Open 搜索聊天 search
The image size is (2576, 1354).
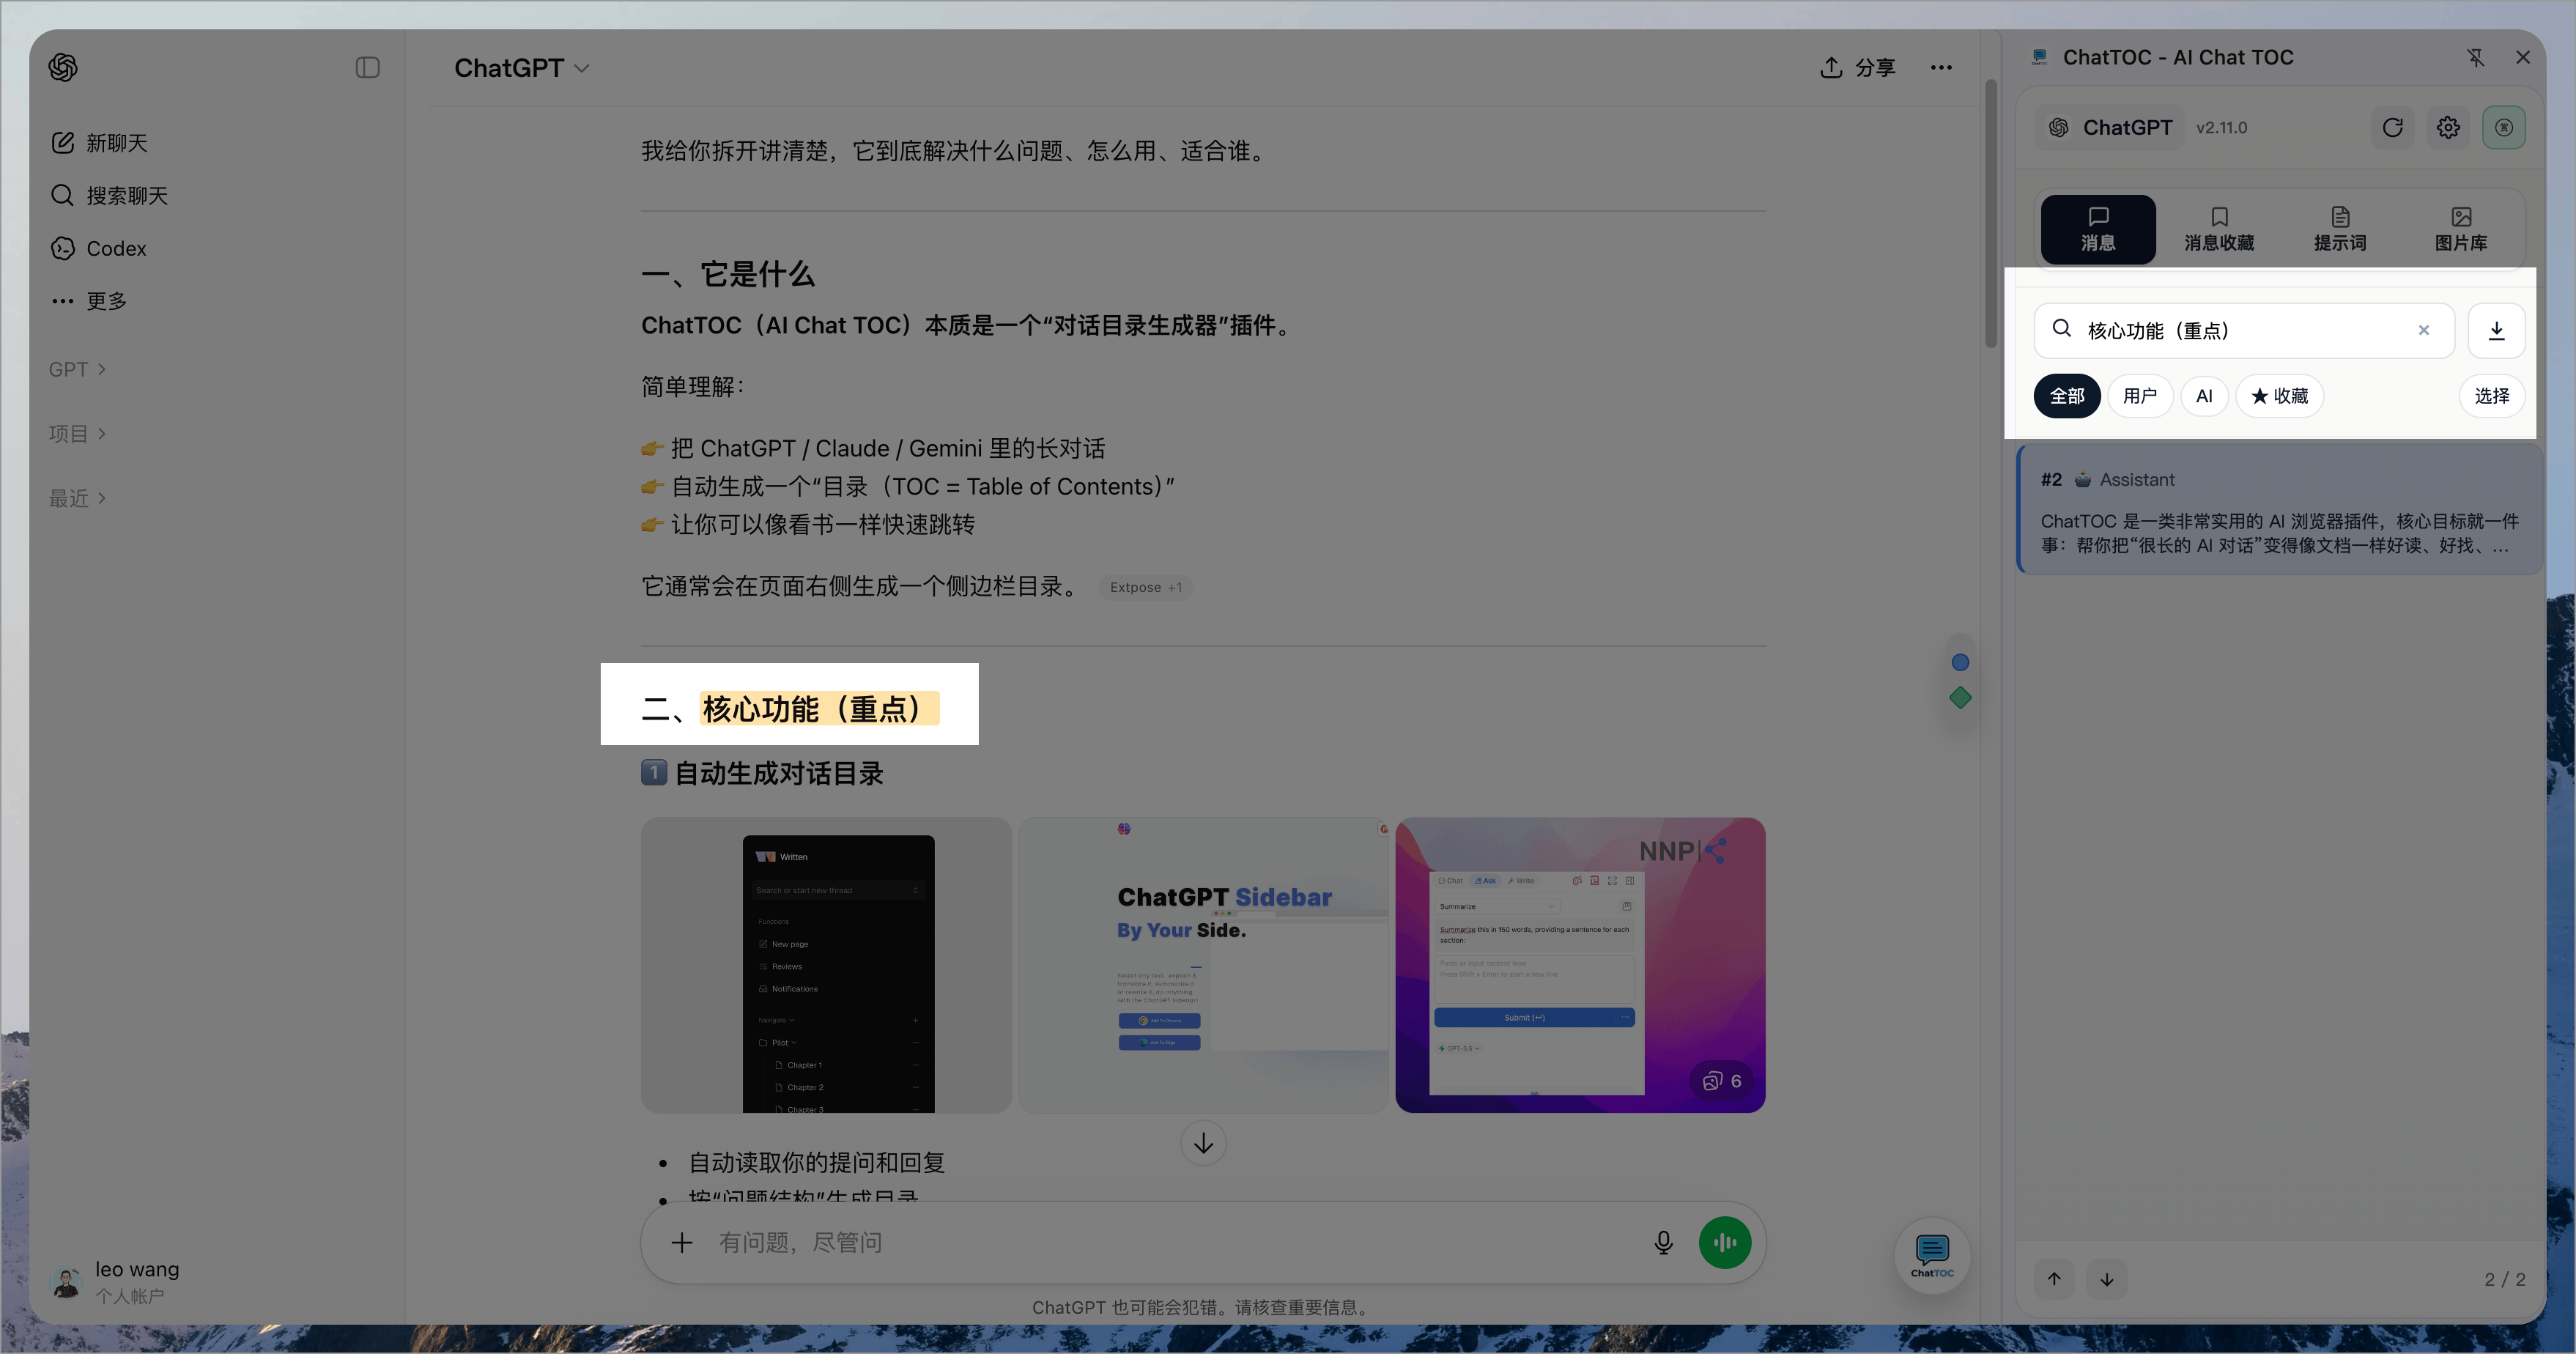point(109,195)
